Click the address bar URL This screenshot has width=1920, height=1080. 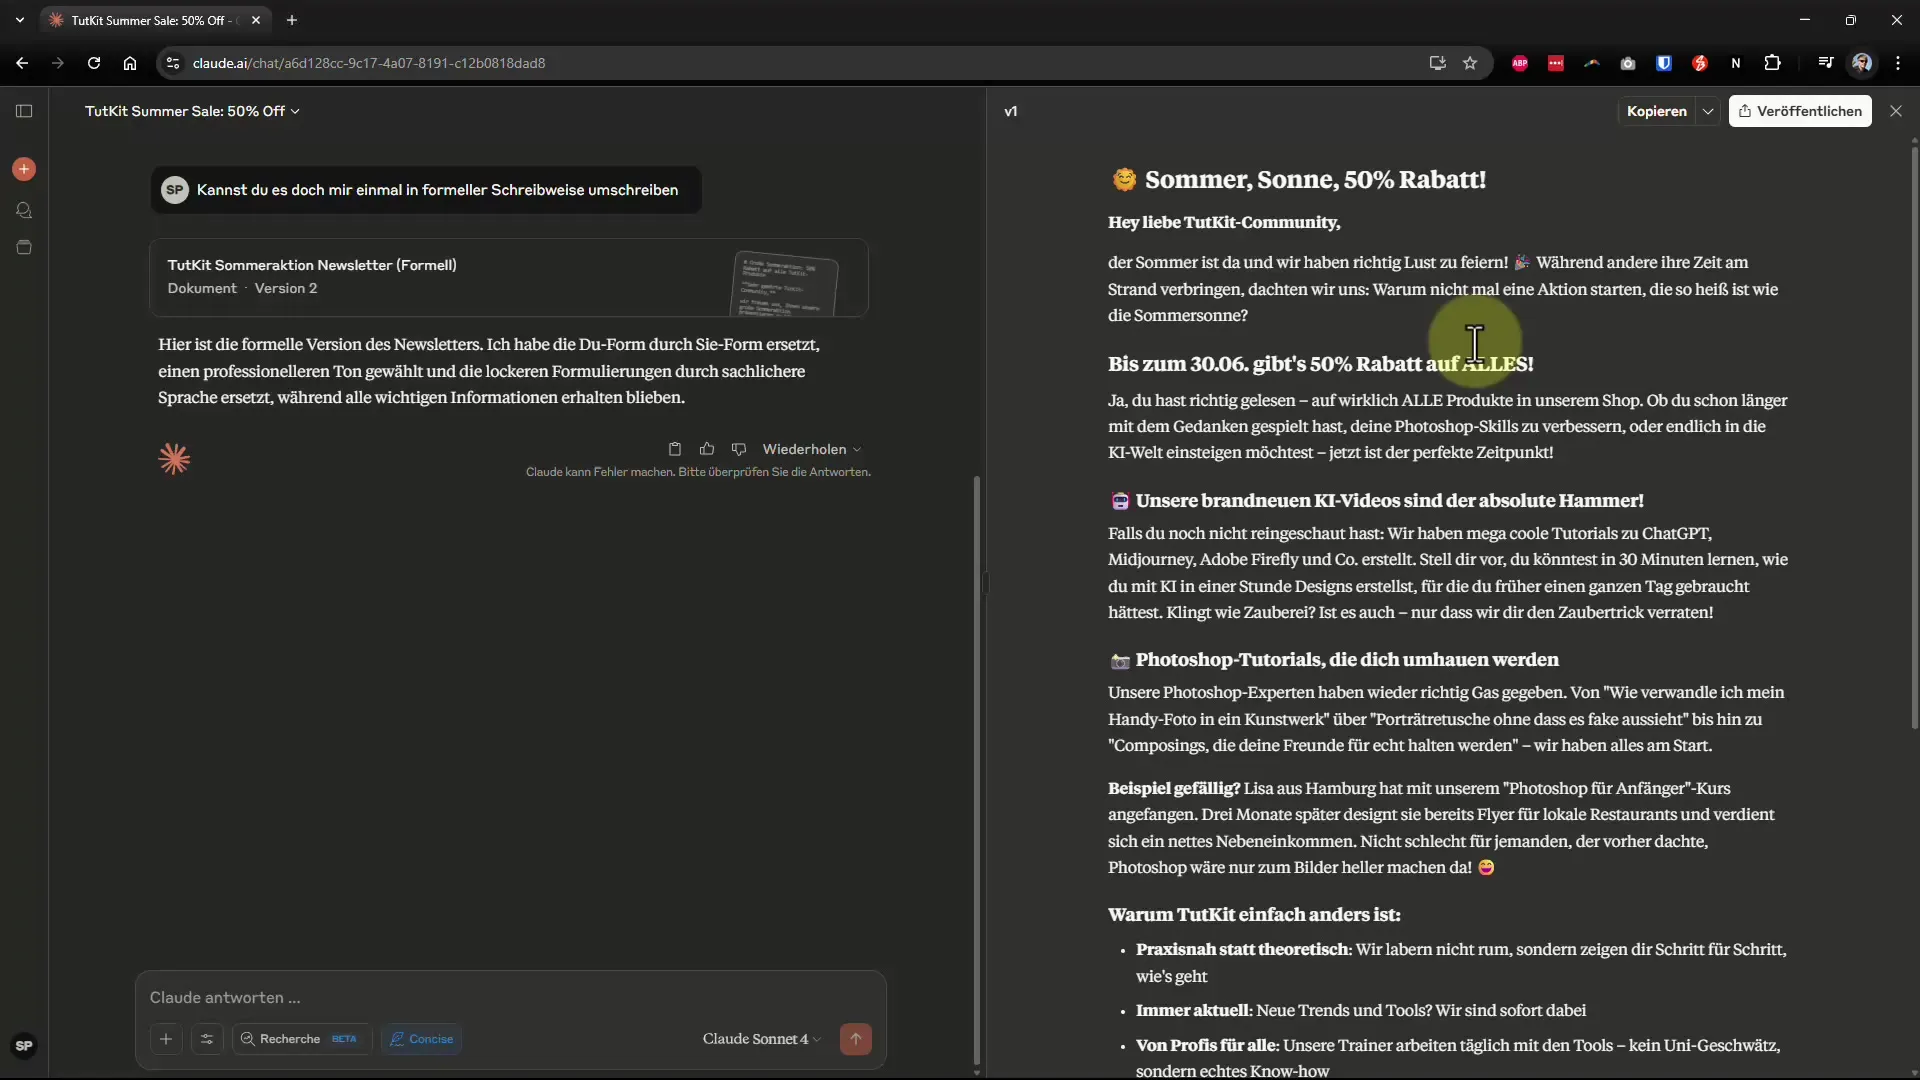coord(369,63)
